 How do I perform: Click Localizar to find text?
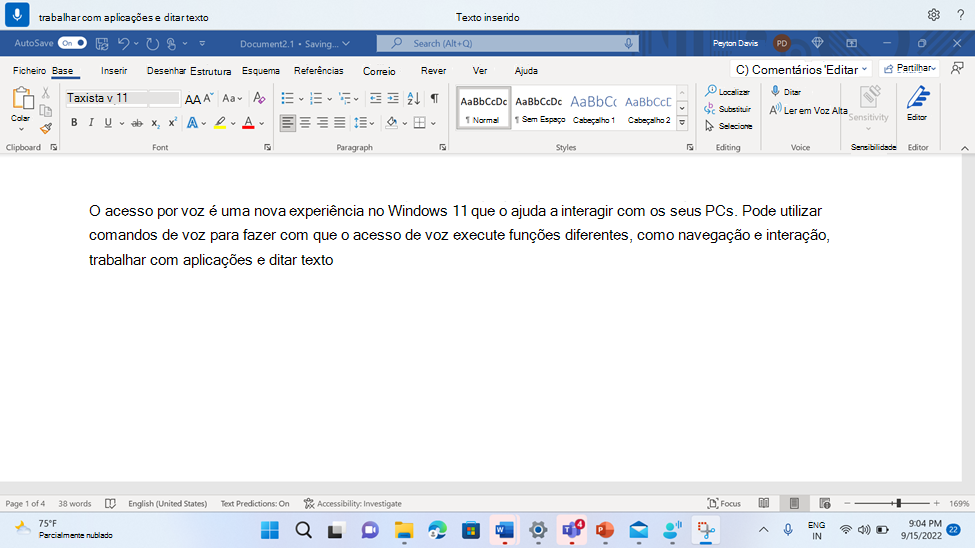coord(728,91)
